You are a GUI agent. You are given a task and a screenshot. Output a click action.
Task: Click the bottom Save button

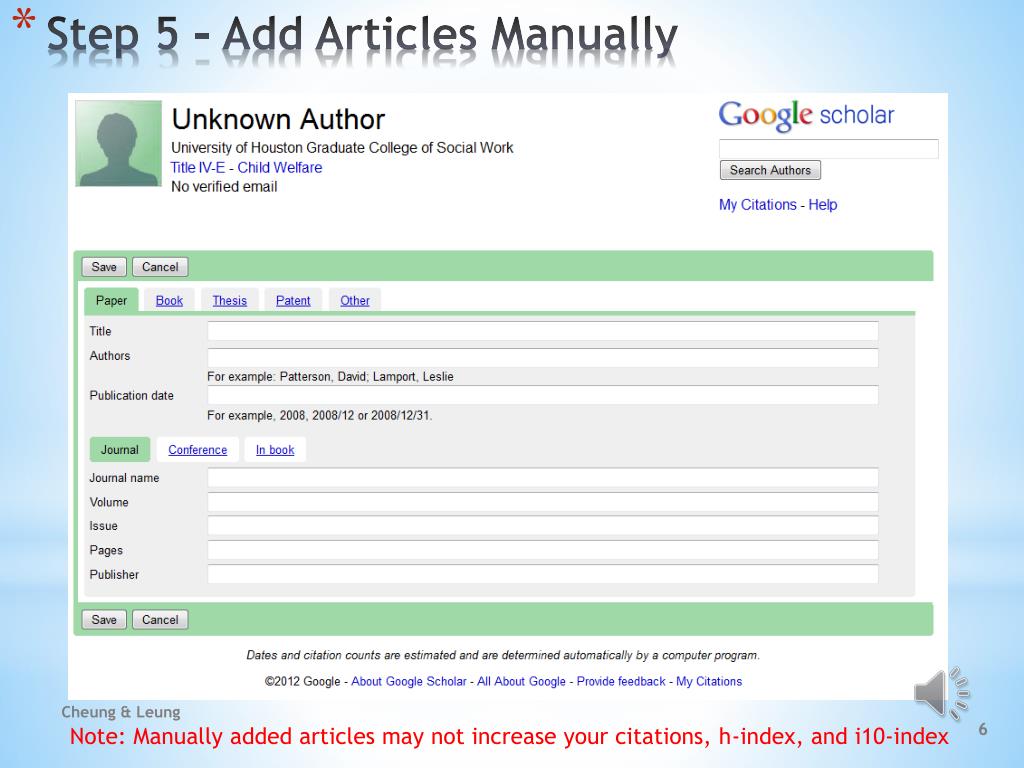coord(104,619)
